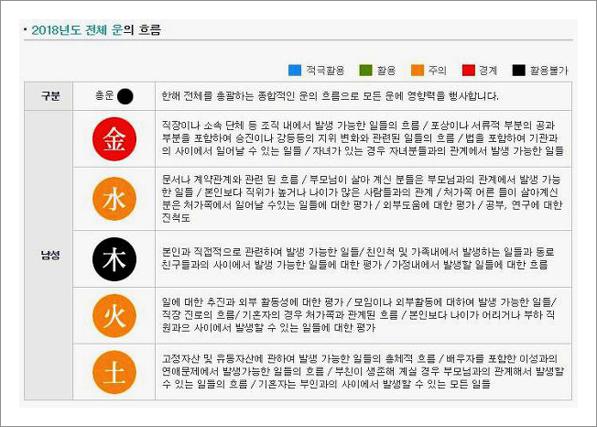This screenshot has width=597, height=427.
Task: Click the orange 火 element circle
Action: pyautogui.click(x=114, y=315)
